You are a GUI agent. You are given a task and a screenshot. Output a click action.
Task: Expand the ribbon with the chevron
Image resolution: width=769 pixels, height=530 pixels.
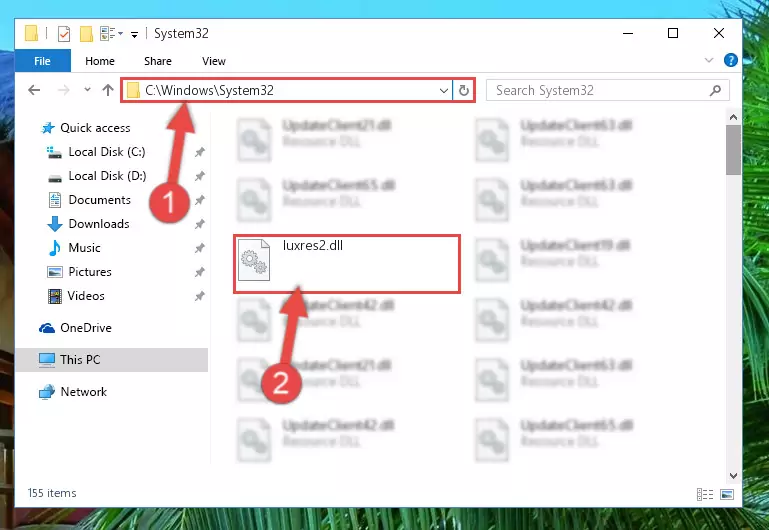pos(709,60)
